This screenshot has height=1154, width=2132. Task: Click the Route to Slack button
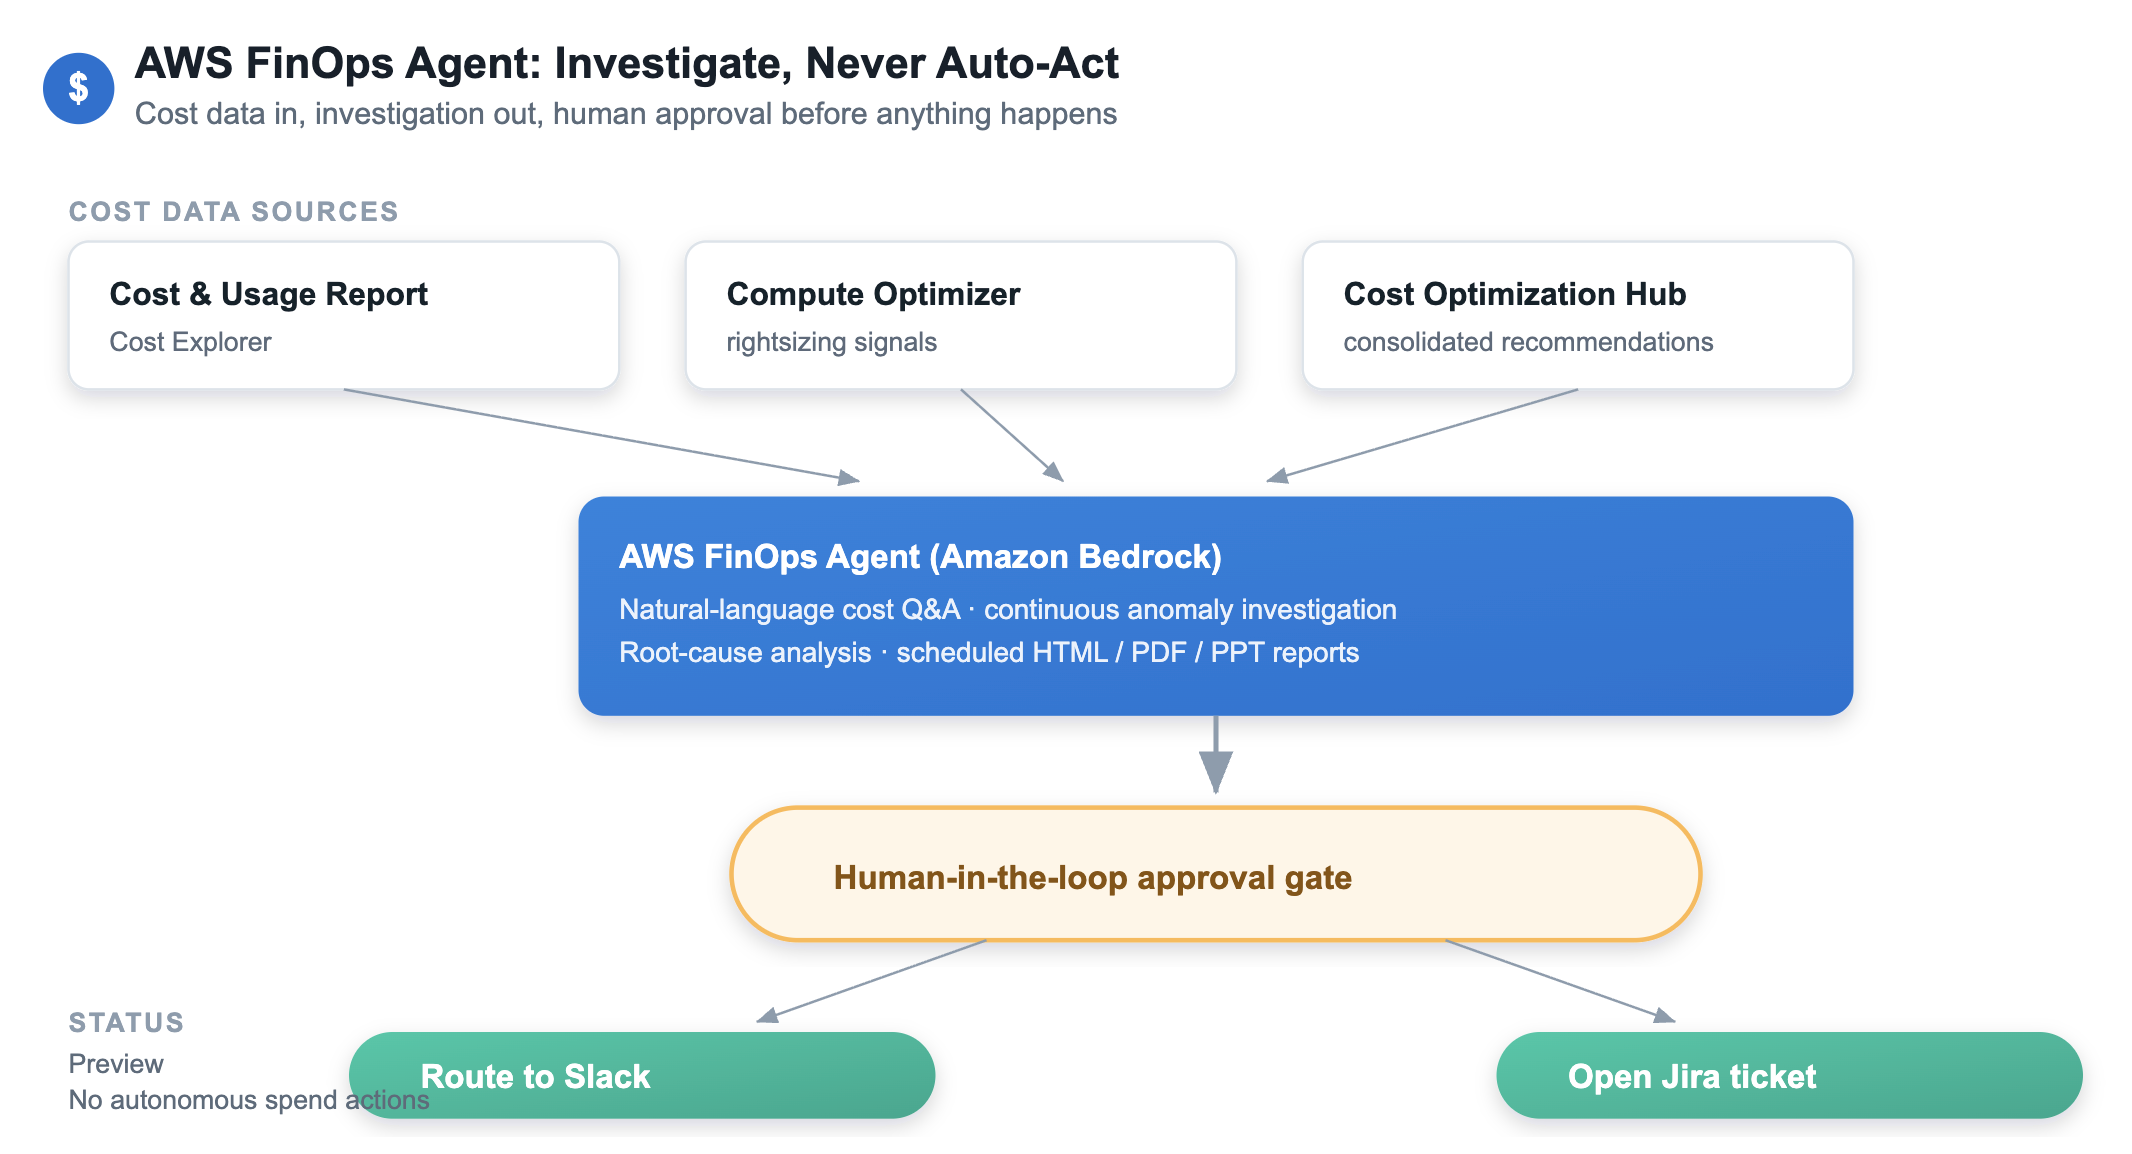click(642, 1075)
